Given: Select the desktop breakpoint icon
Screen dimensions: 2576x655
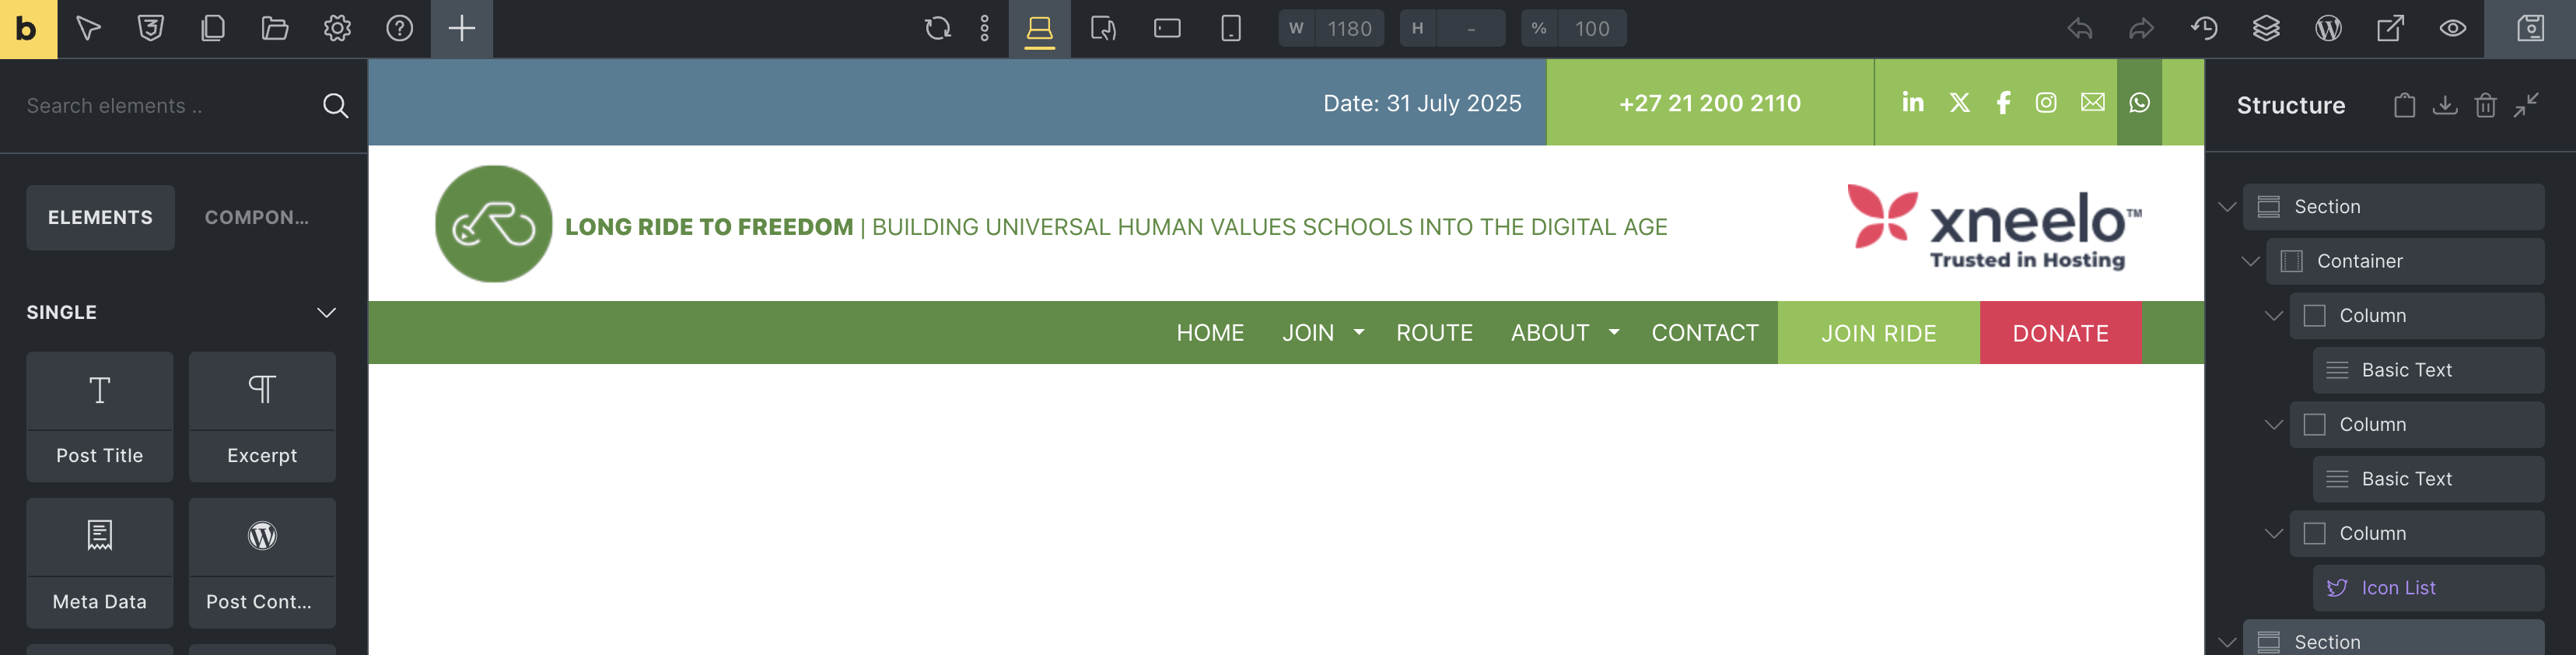Looking at the screenshot, I should point(1040,29).
